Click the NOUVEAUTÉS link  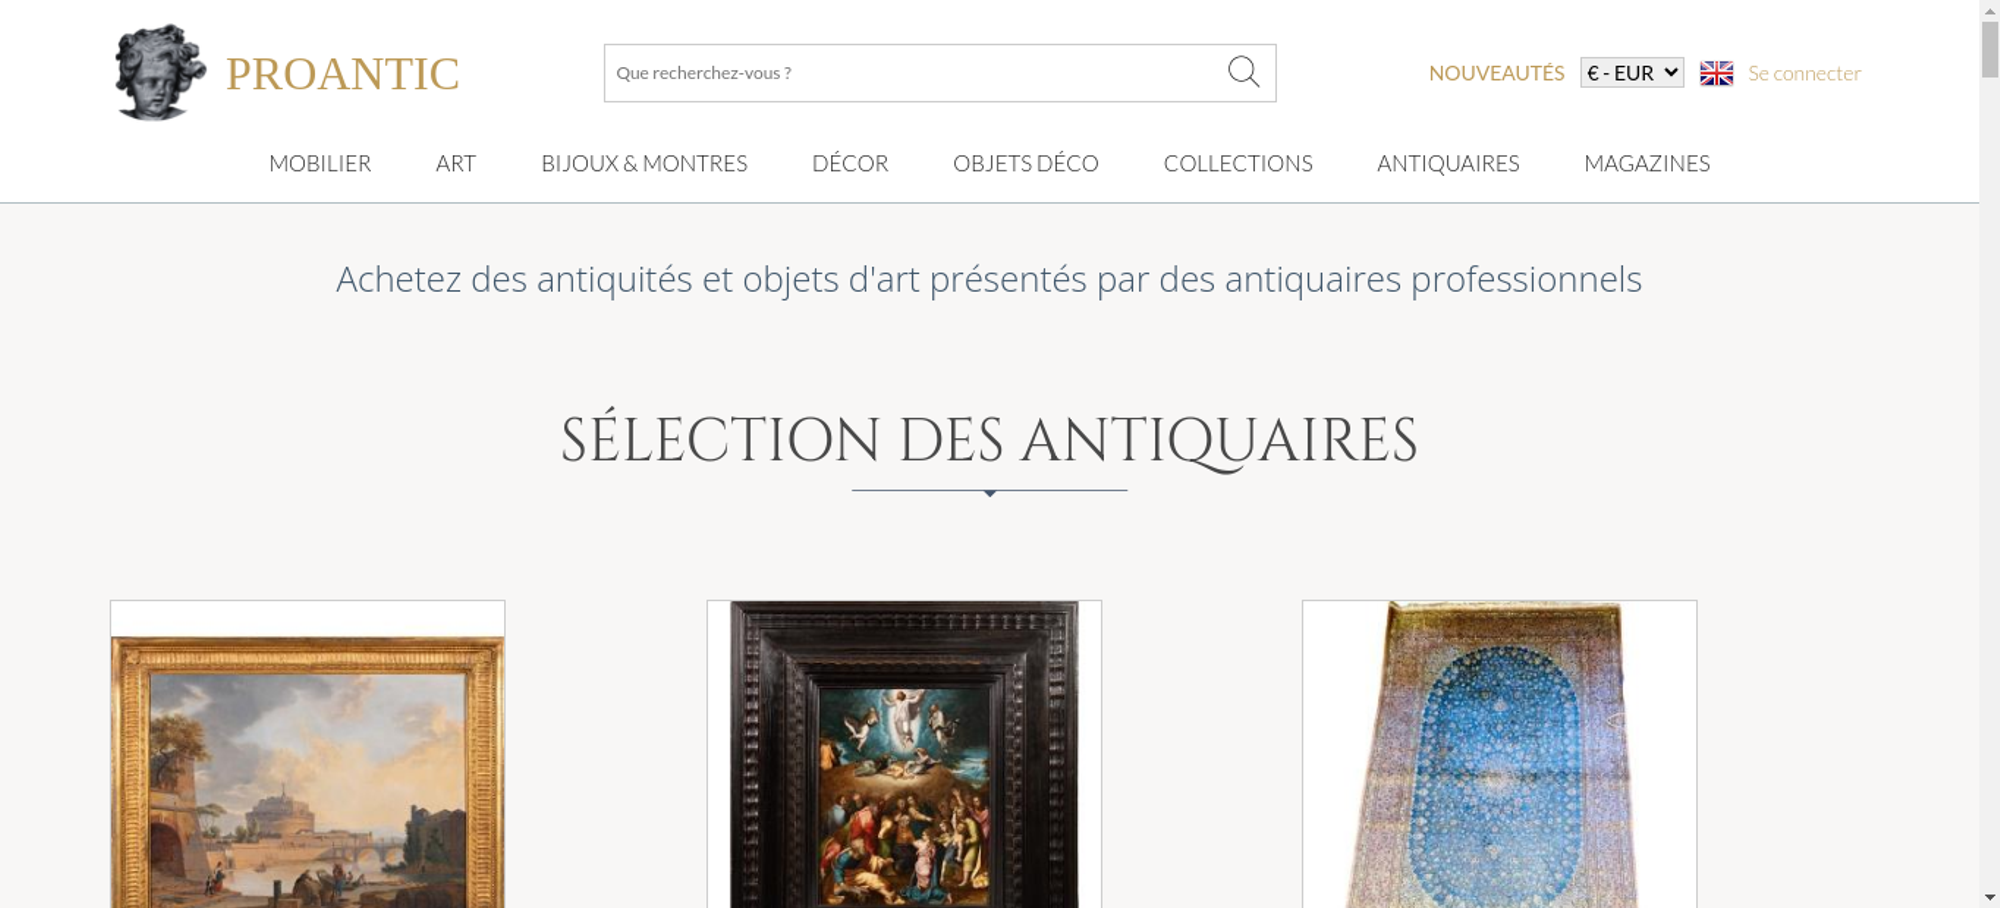(x=1496, y=73)
